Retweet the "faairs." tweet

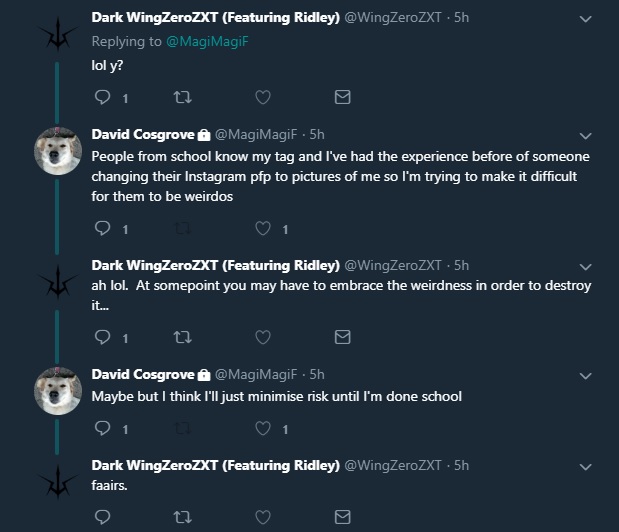pos(181,517)
